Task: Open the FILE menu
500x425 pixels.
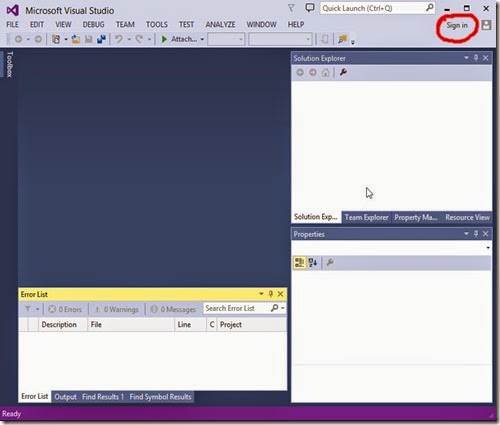Action: pos(12,25)
